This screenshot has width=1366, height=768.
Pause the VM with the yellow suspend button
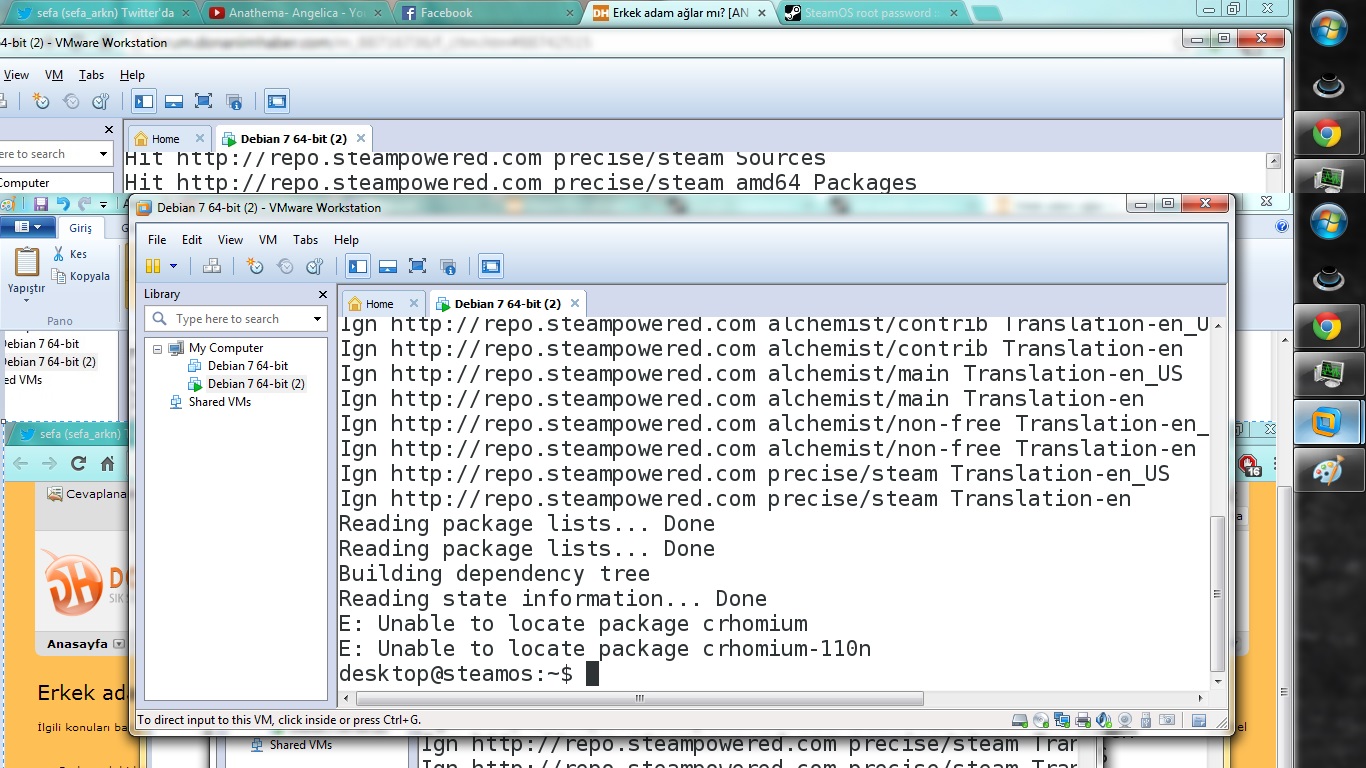[x=153, y=266]
